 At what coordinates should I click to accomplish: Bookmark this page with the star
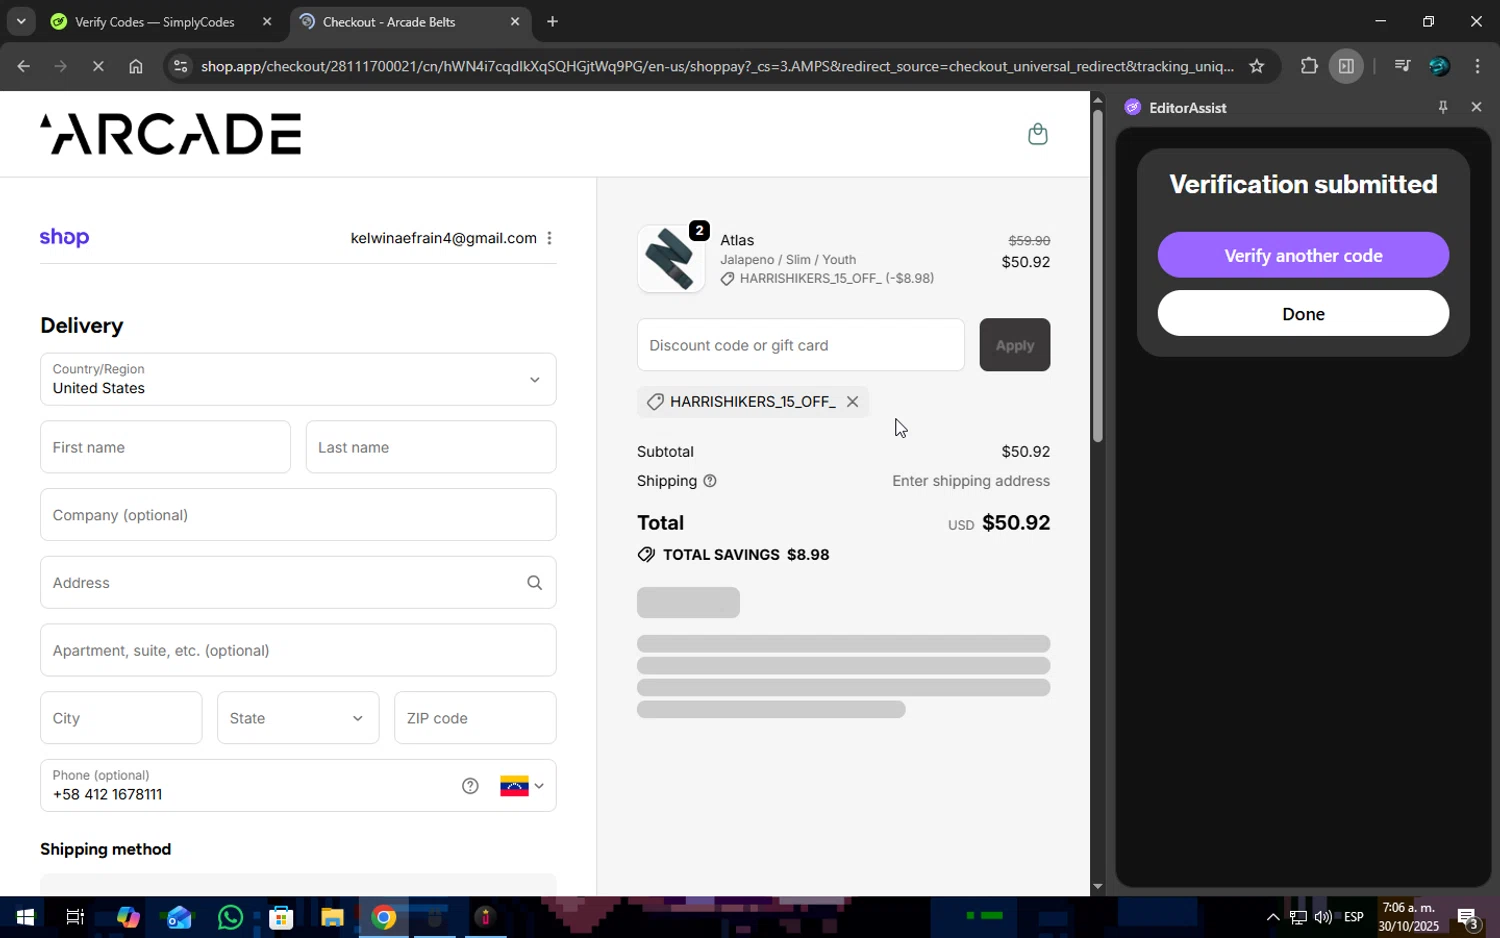tap(1256, 66)
